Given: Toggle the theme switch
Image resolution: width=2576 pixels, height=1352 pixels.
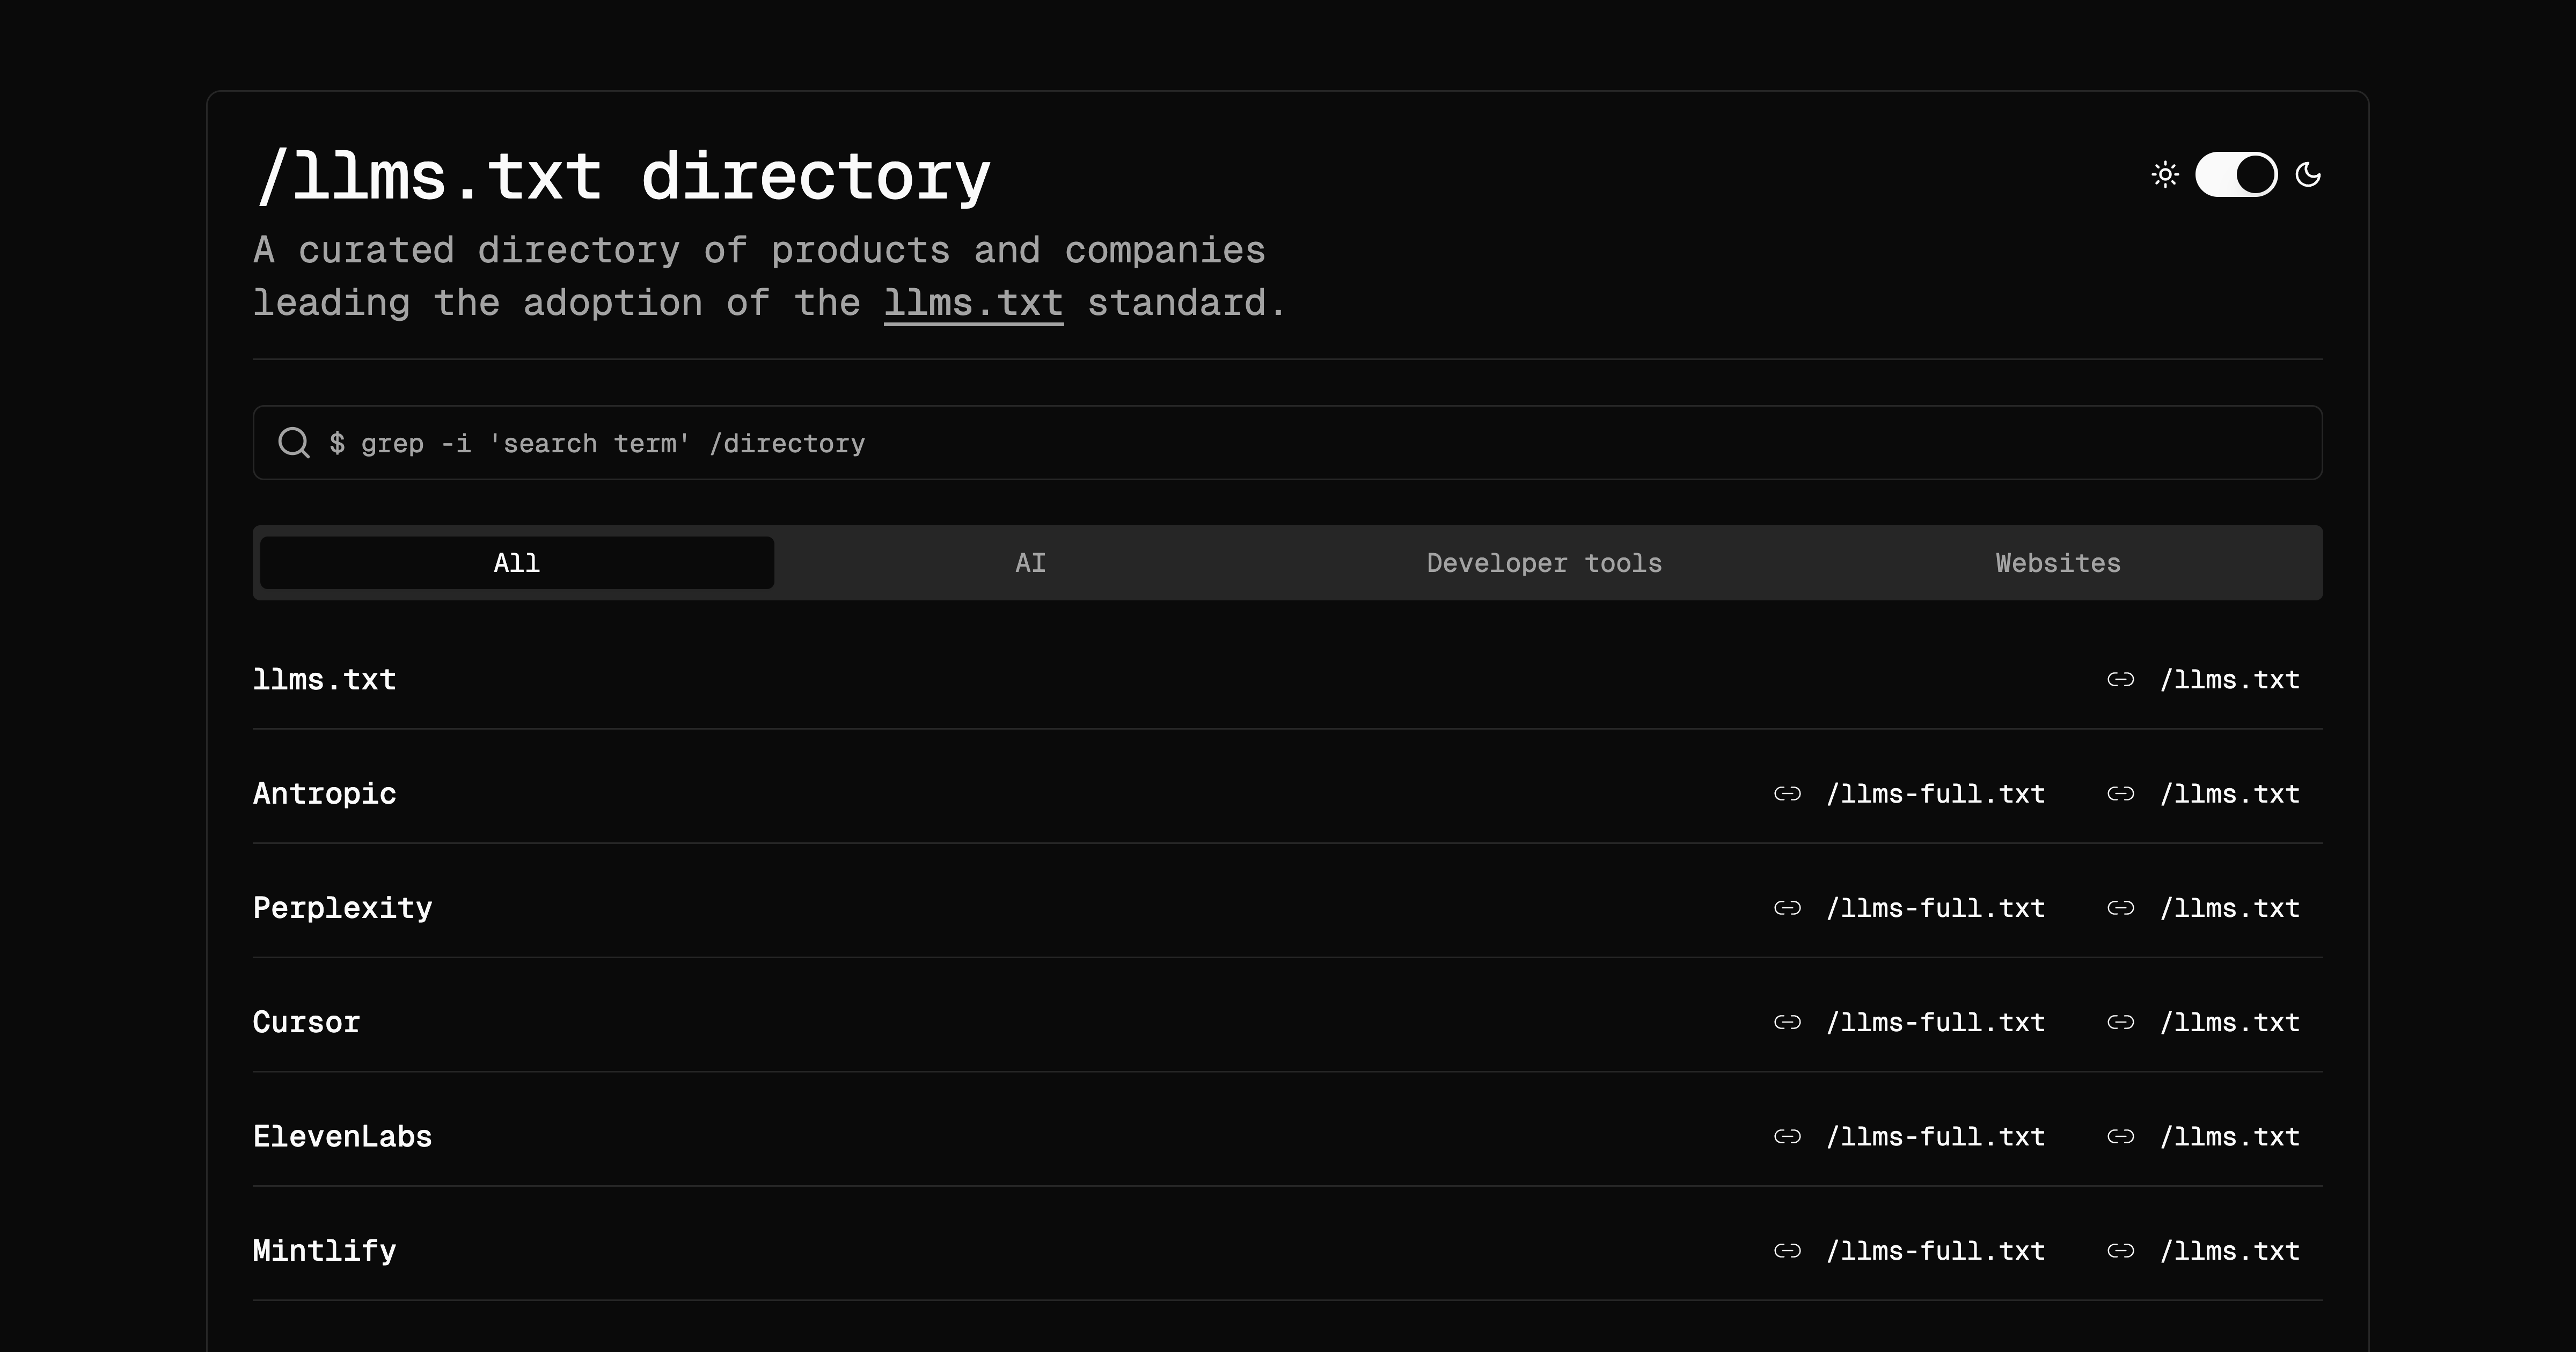Looking at the screenshot, I should point(2236,175).
